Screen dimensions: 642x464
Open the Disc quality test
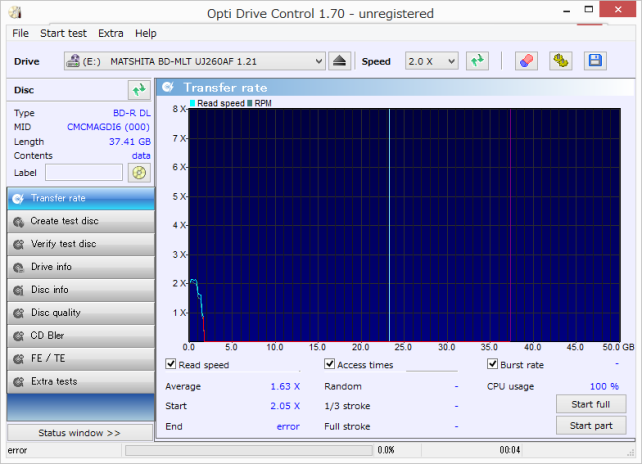click(x=80, y=313)
